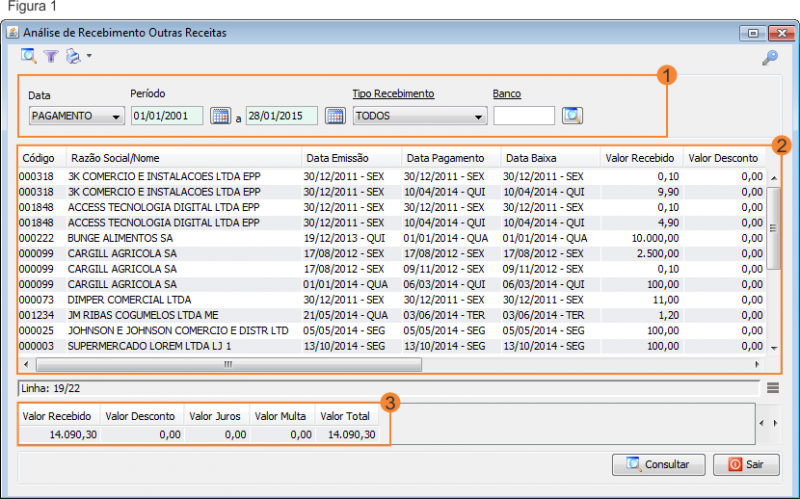Open the printer dropdown arrow
This screenshot has width=800, height=499.
89,56
